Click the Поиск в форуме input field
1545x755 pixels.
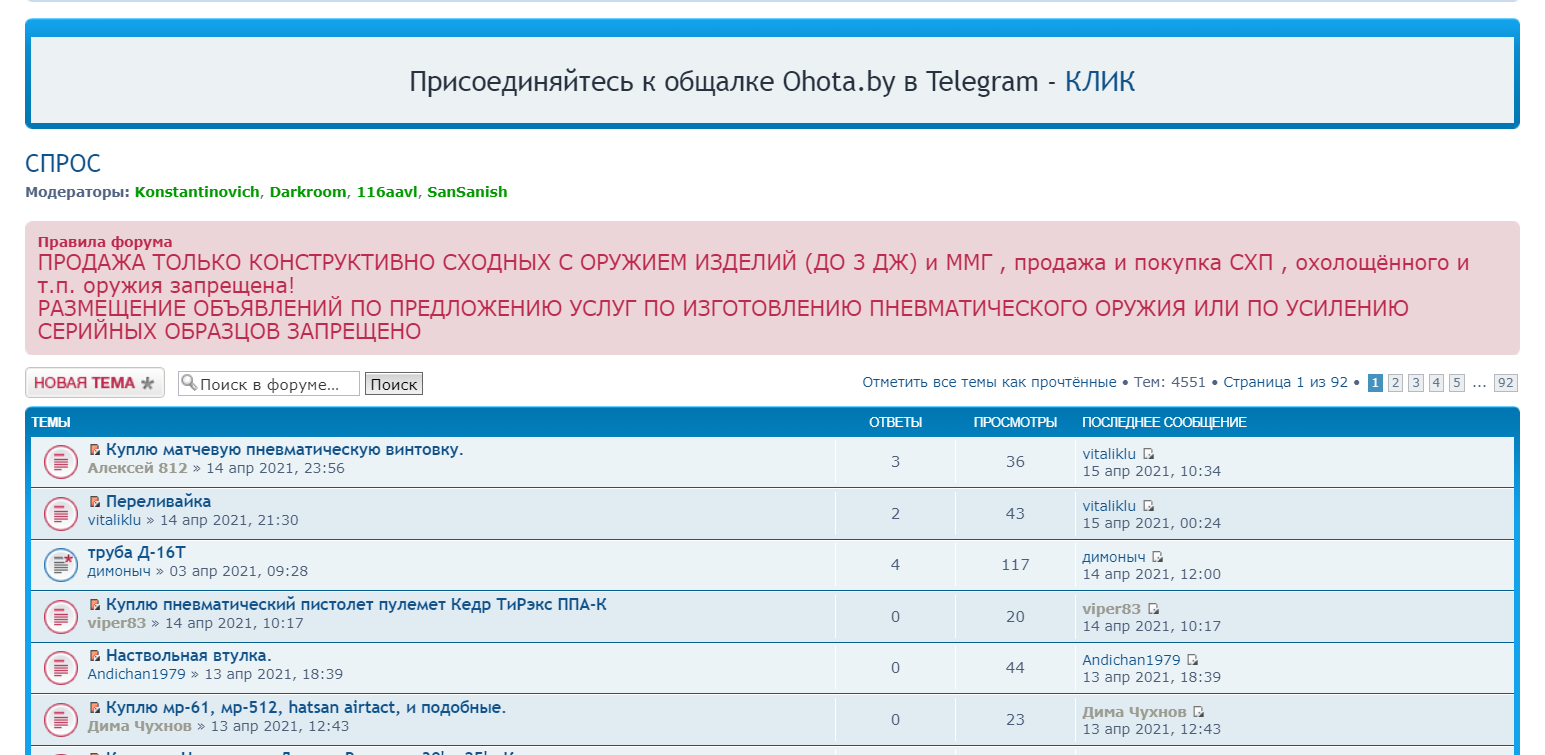(269, 384)
